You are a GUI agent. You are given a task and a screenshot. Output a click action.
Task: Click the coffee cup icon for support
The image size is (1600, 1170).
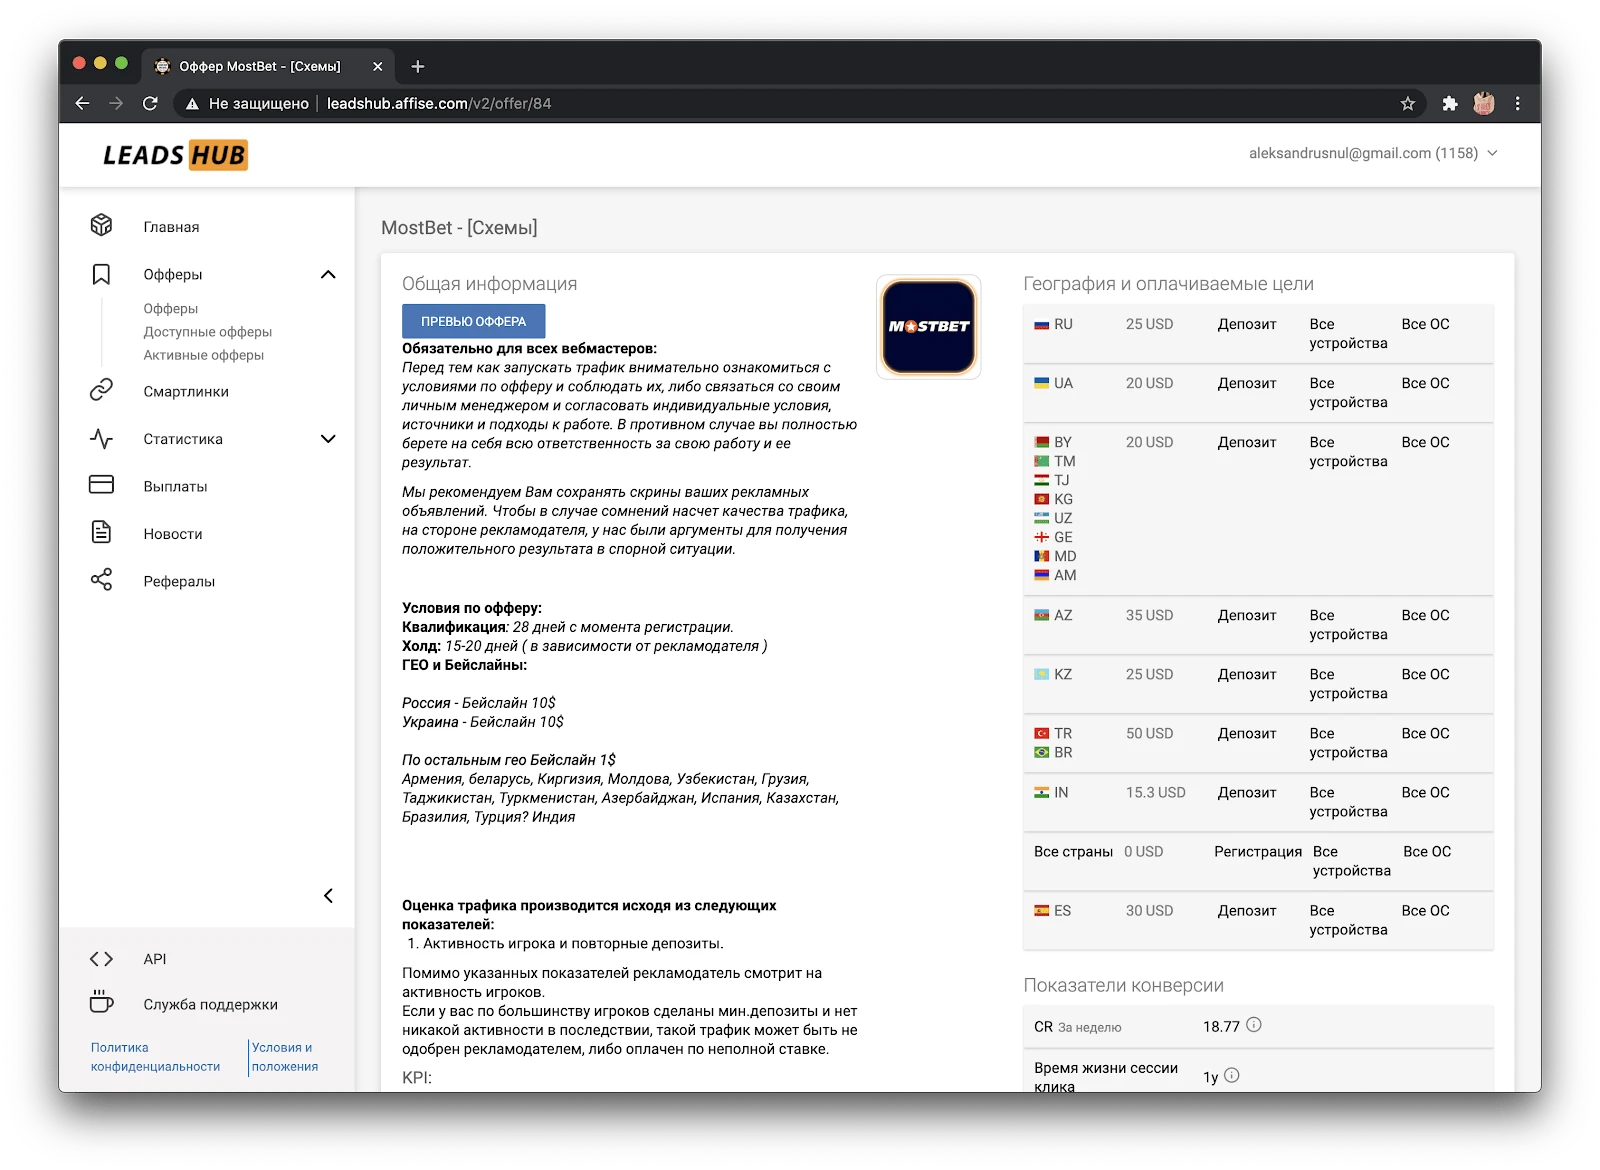click(x=101, y=1002)
